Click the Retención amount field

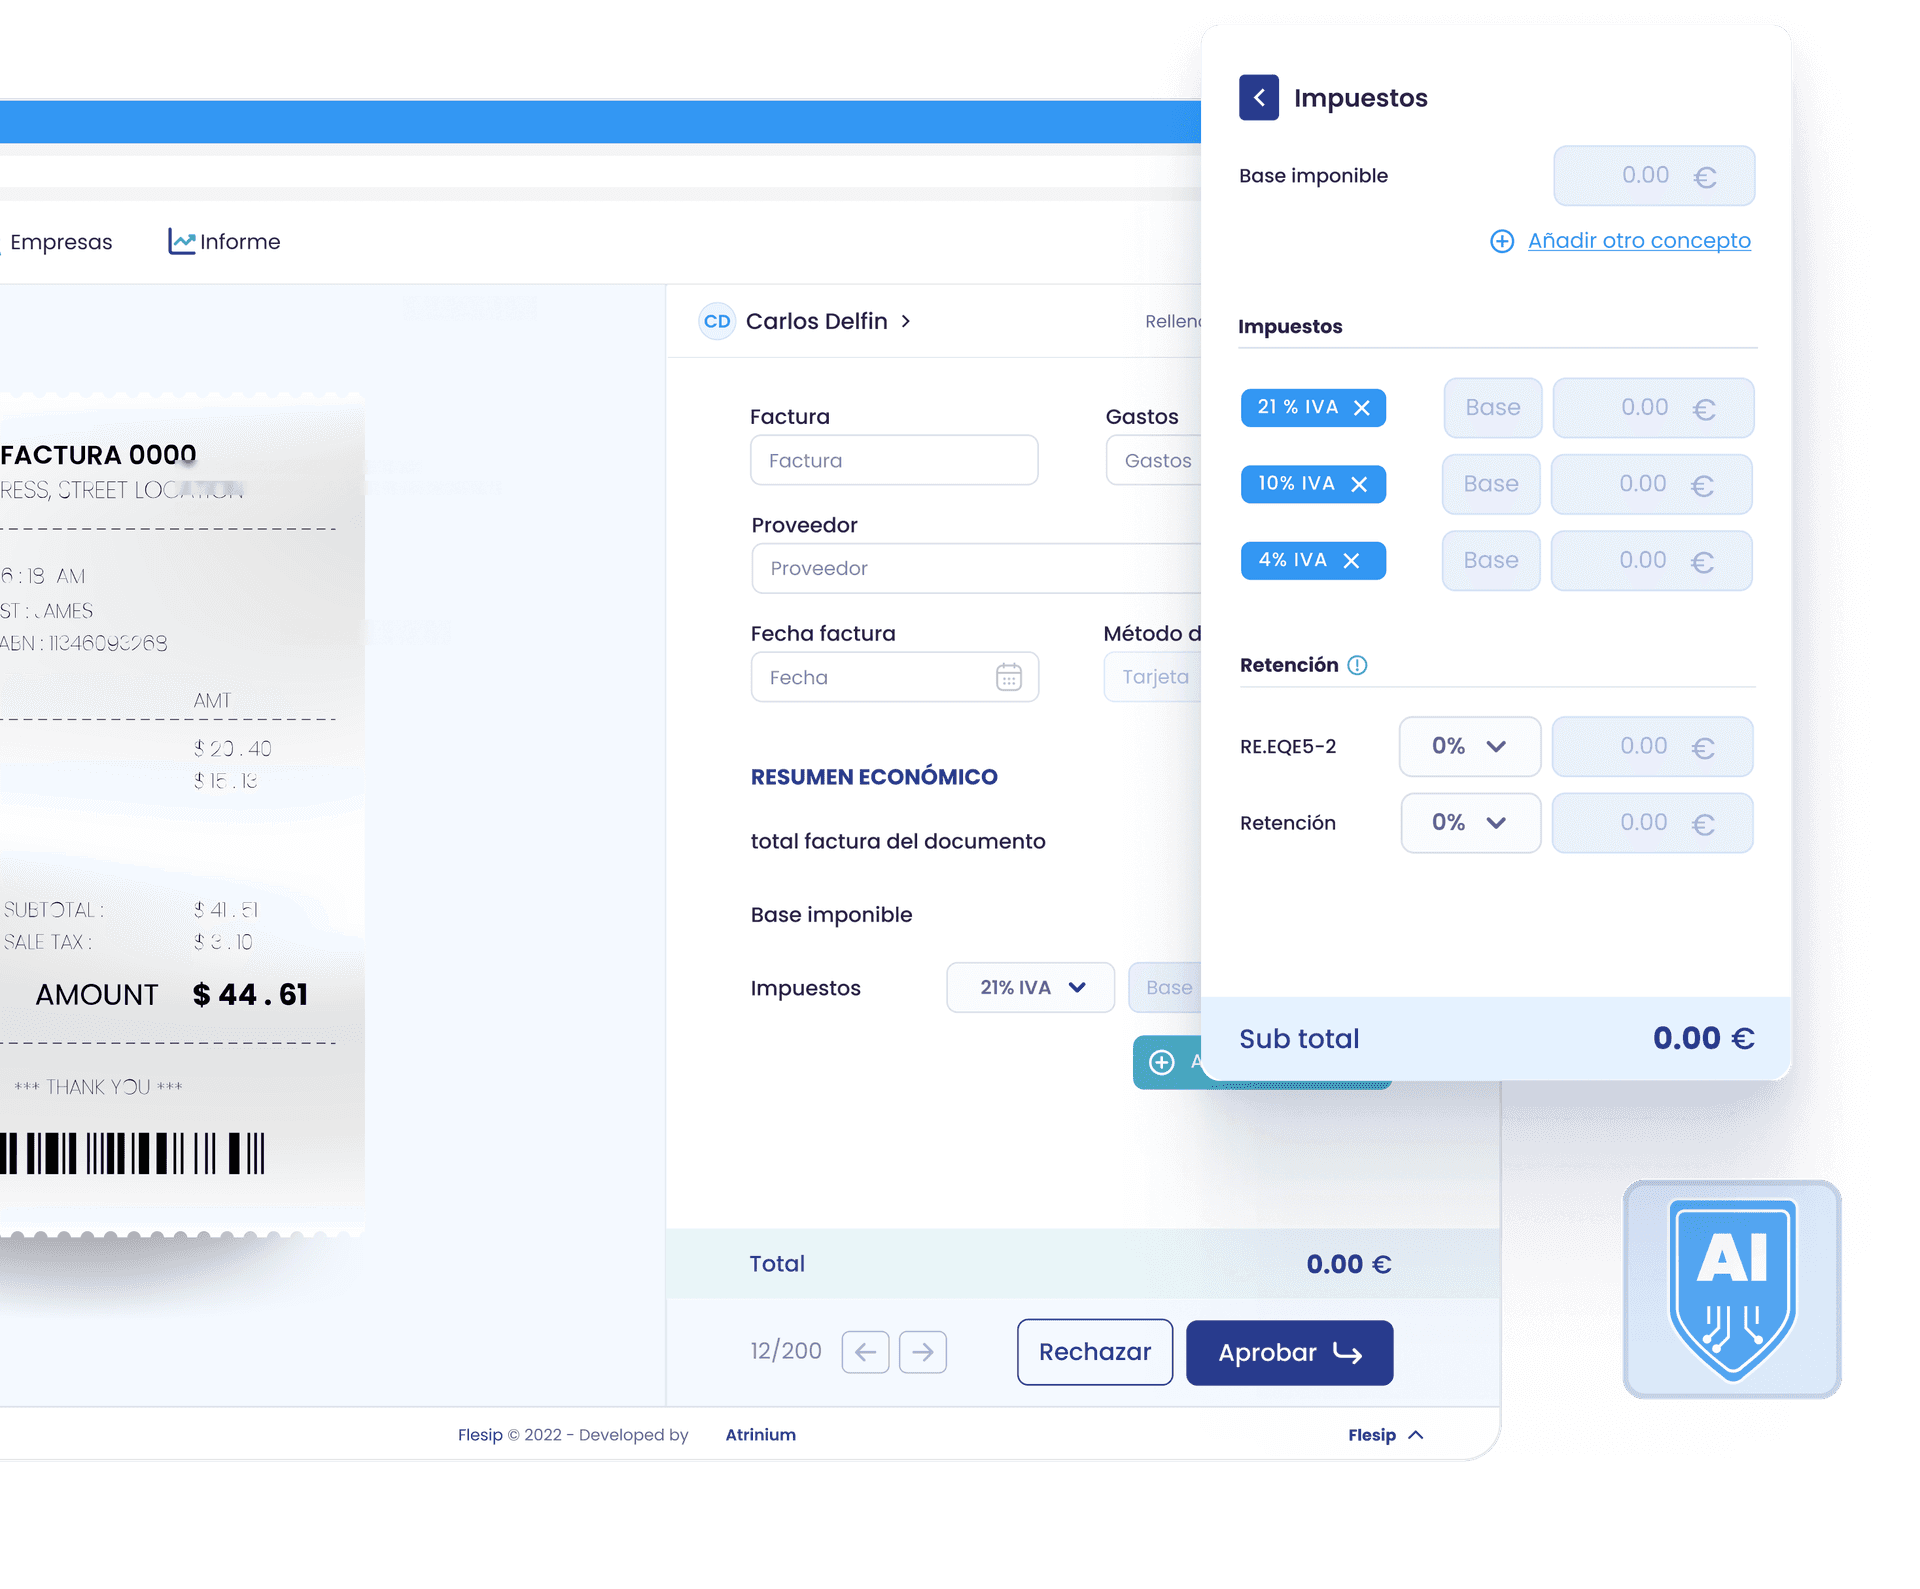[1653, 823]
